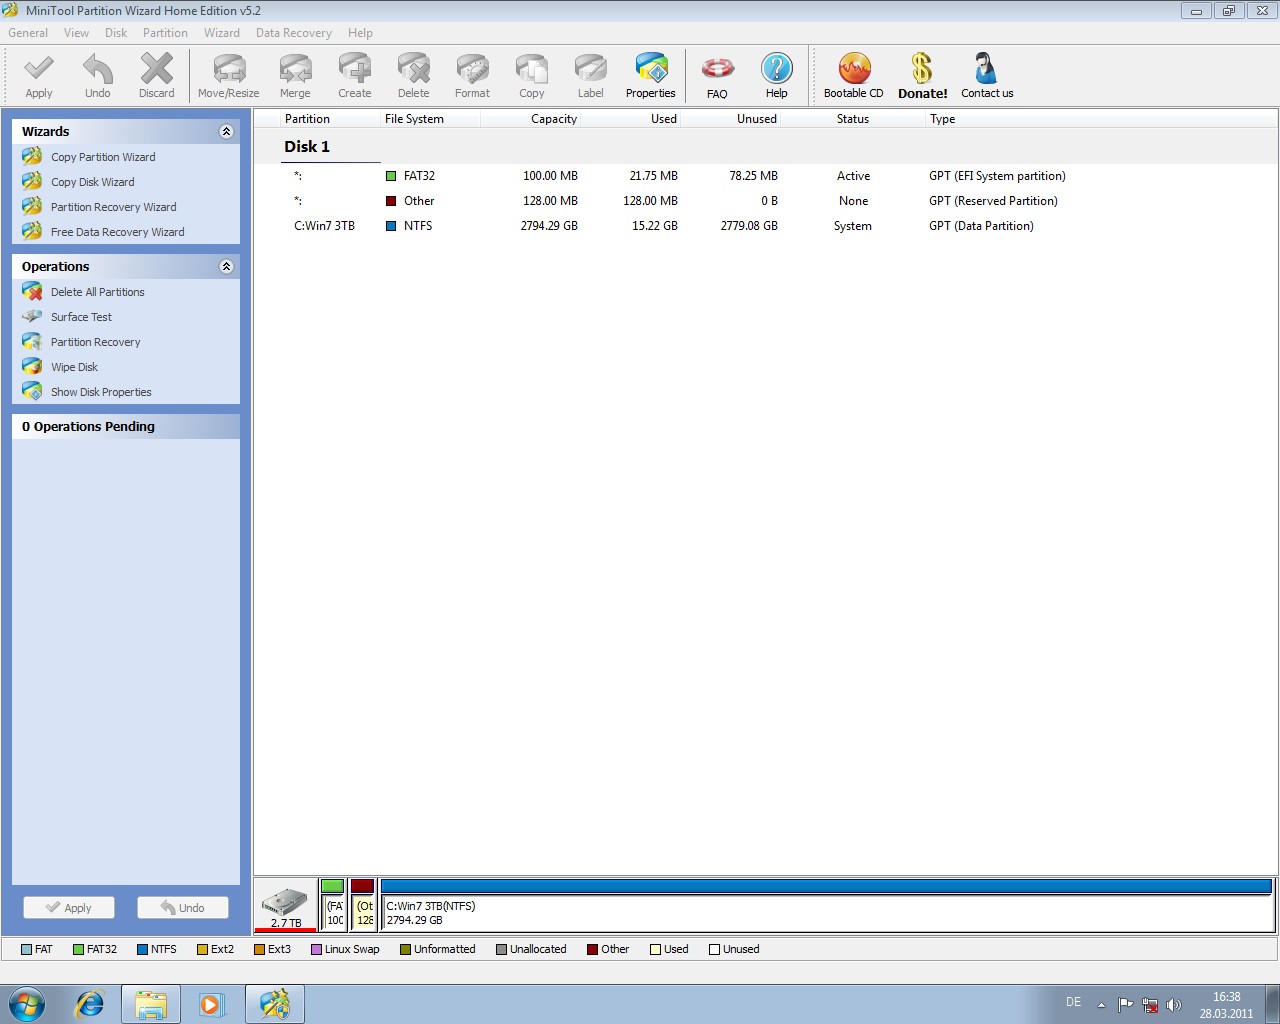Click the bottom-left Apply button
Screen dimensions: 1280x1024
pos(69,907)
